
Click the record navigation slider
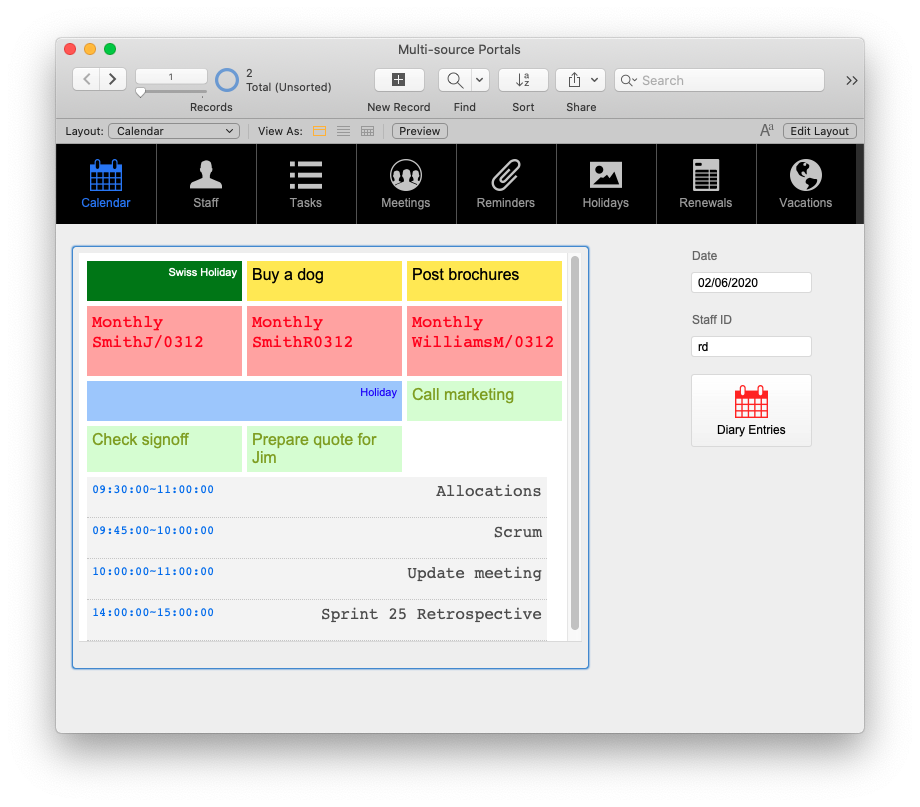coord(141,92)
